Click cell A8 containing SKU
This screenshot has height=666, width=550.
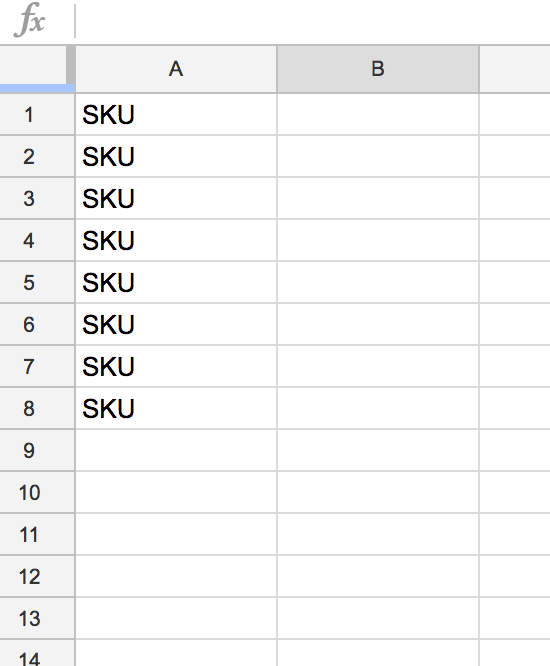pos(176,408)
